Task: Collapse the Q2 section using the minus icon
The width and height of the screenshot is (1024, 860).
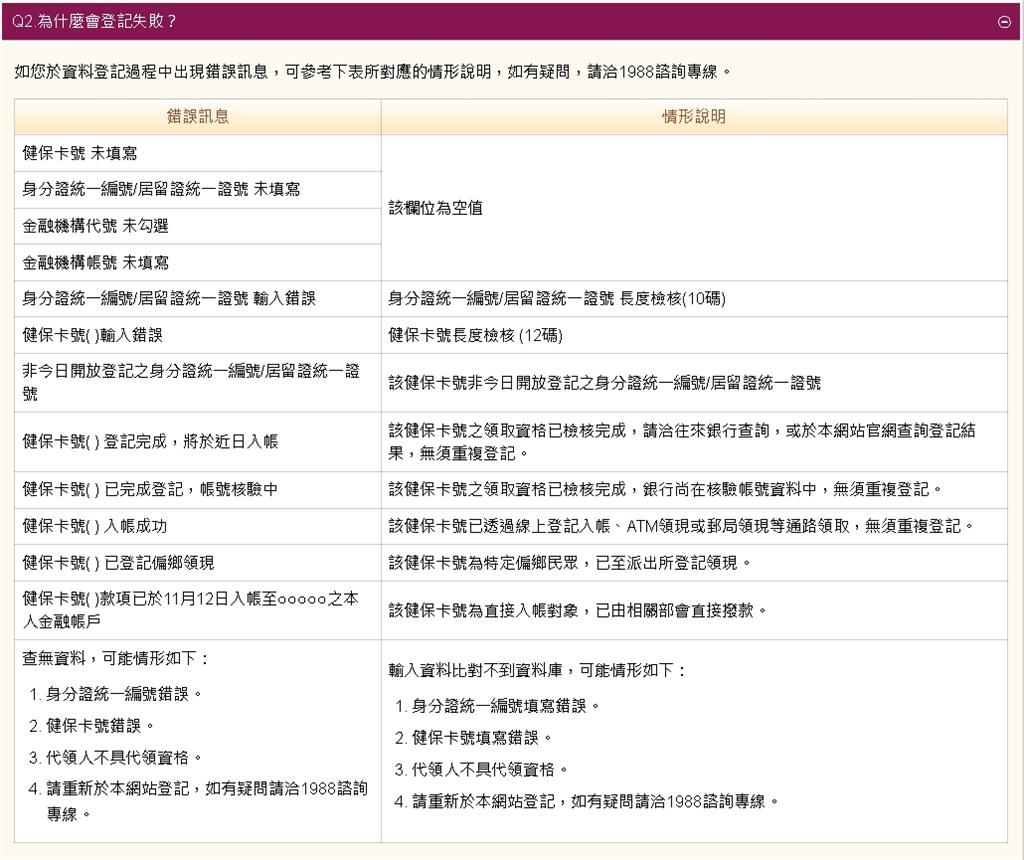Action: [1004, 22]
